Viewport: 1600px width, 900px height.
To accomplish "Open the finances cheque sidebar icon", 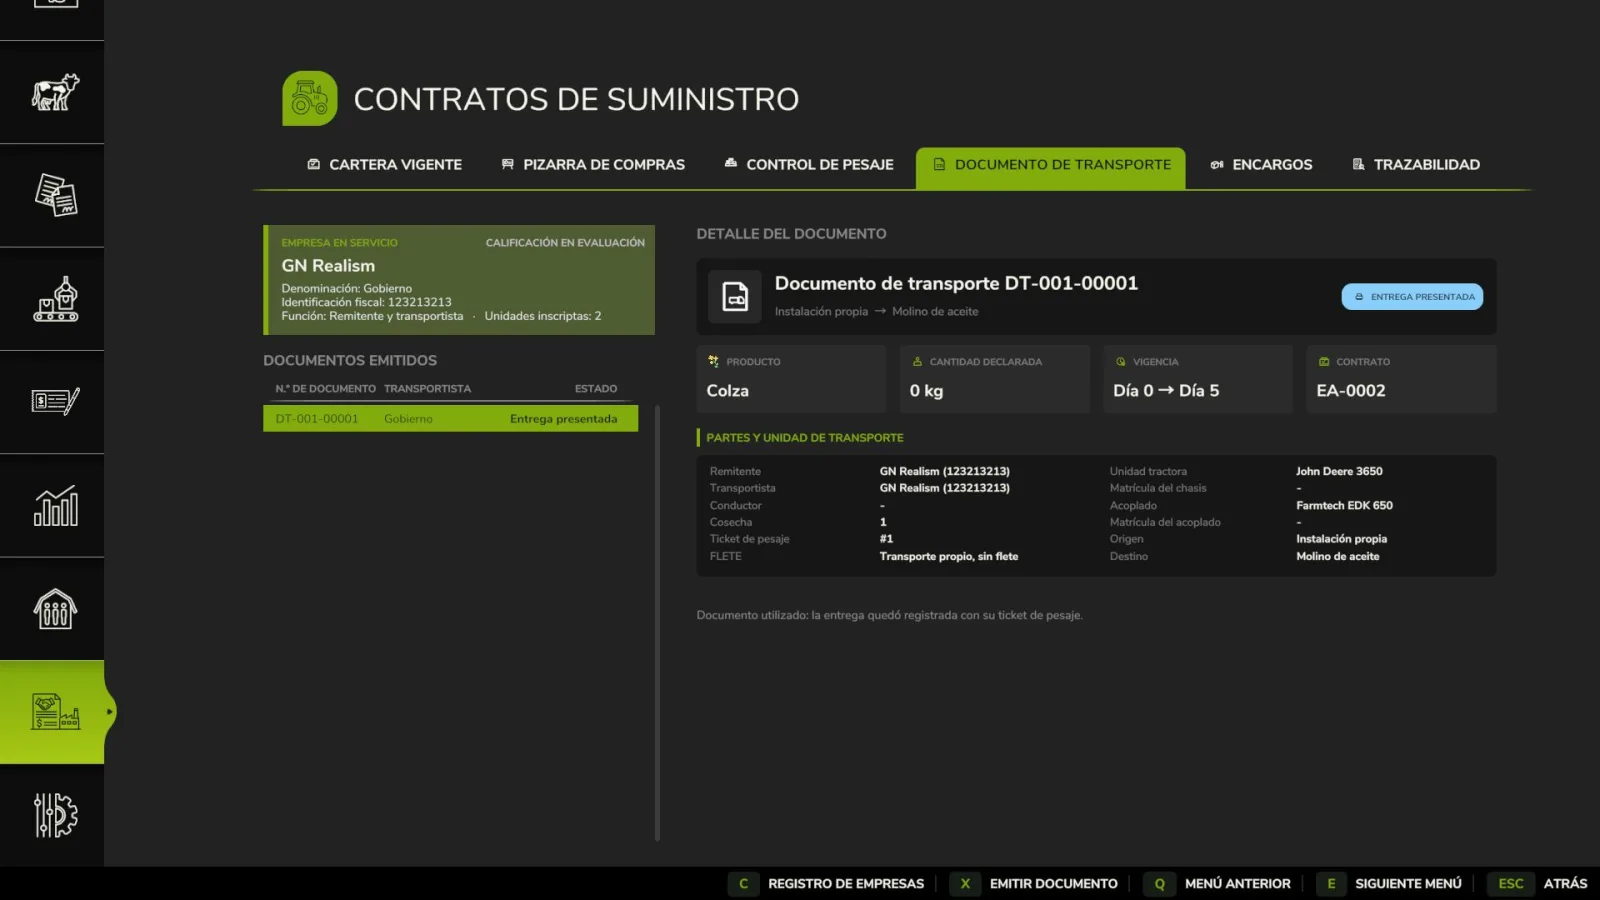I will click(55, 402).
